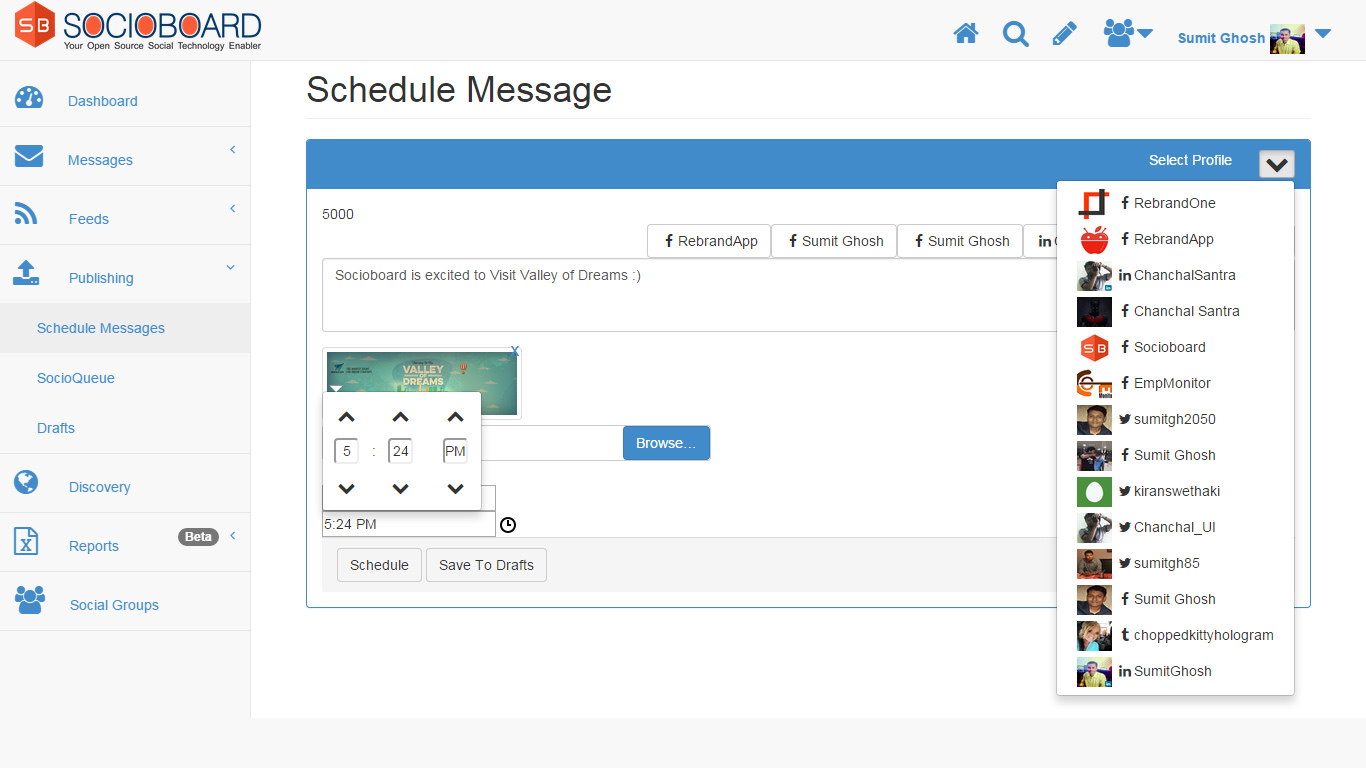Click the Publishing upload icon
This screenshot has height=768, width=1366.
click(x=26, y=273)
